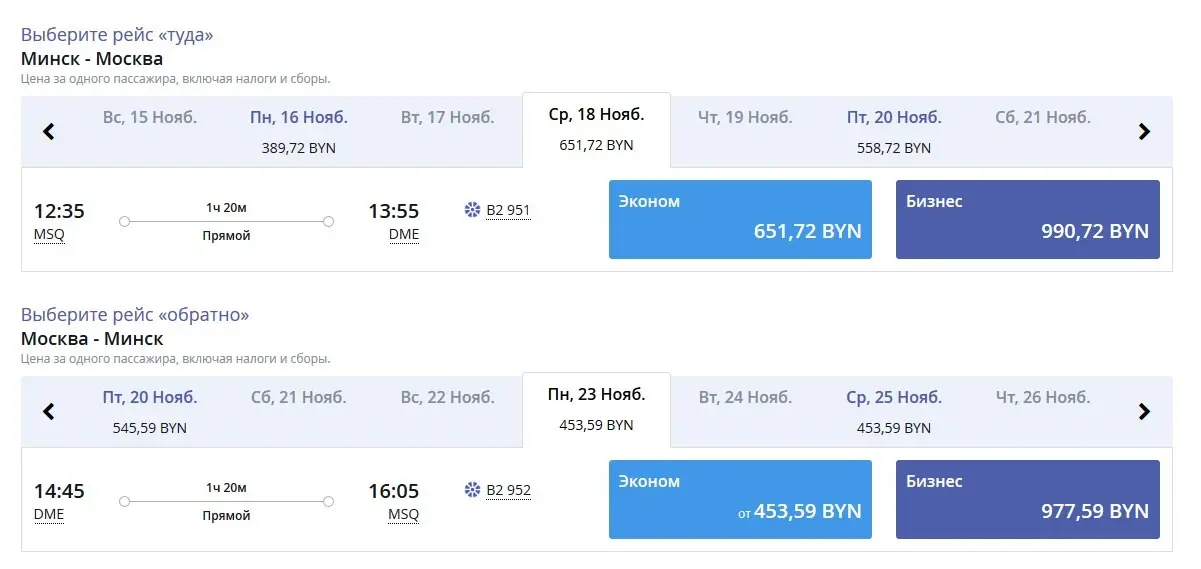The image size is (1201, 569).
Task: Show earlier return dates with left arrow
Action: (x=48, y=411)
